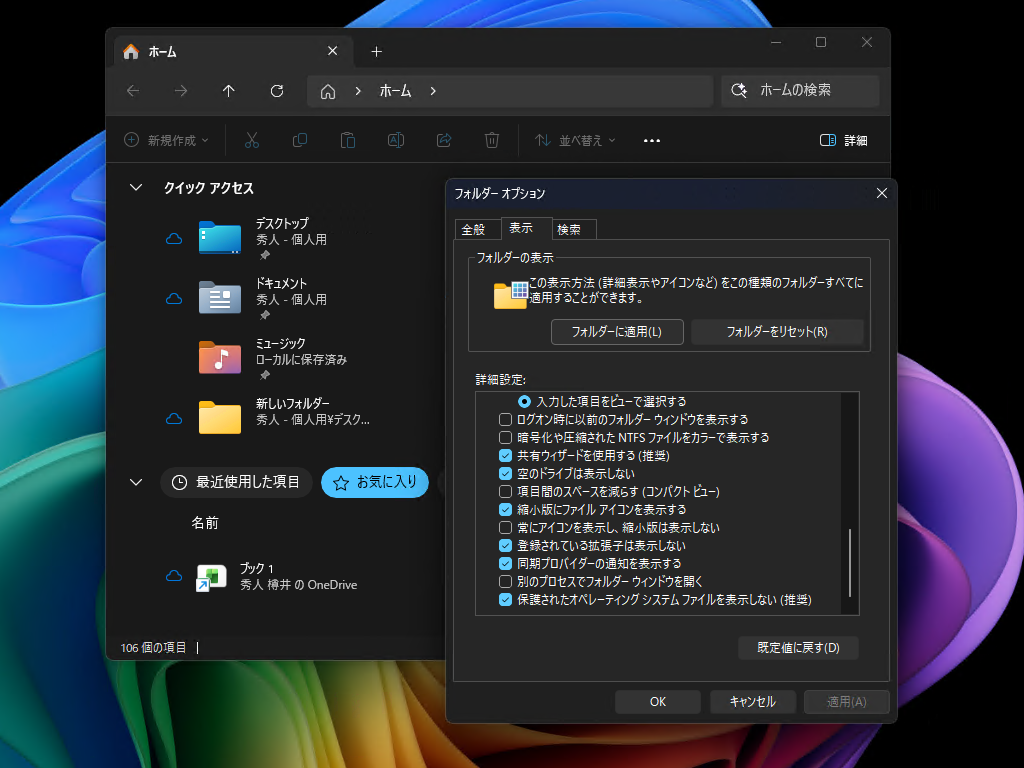This screenshot has width=1024, height=768.
Task: Click the 既定値に戻す button
Action: point(798,647)
